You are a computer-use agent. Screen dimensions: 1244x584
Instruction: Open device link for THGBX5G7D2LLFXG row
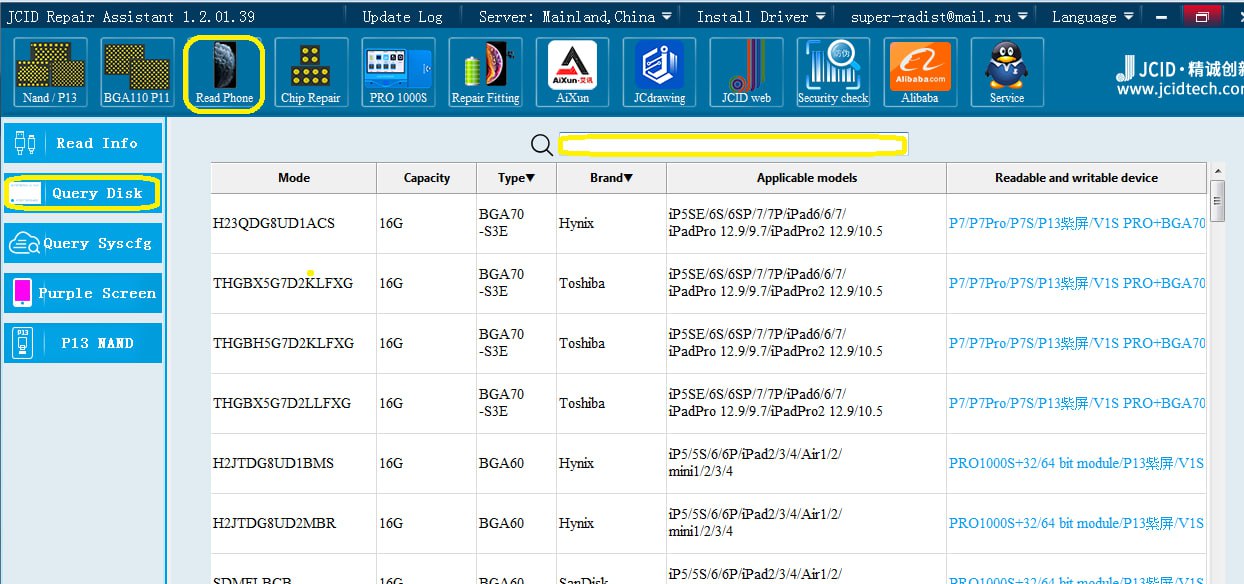1077,403
